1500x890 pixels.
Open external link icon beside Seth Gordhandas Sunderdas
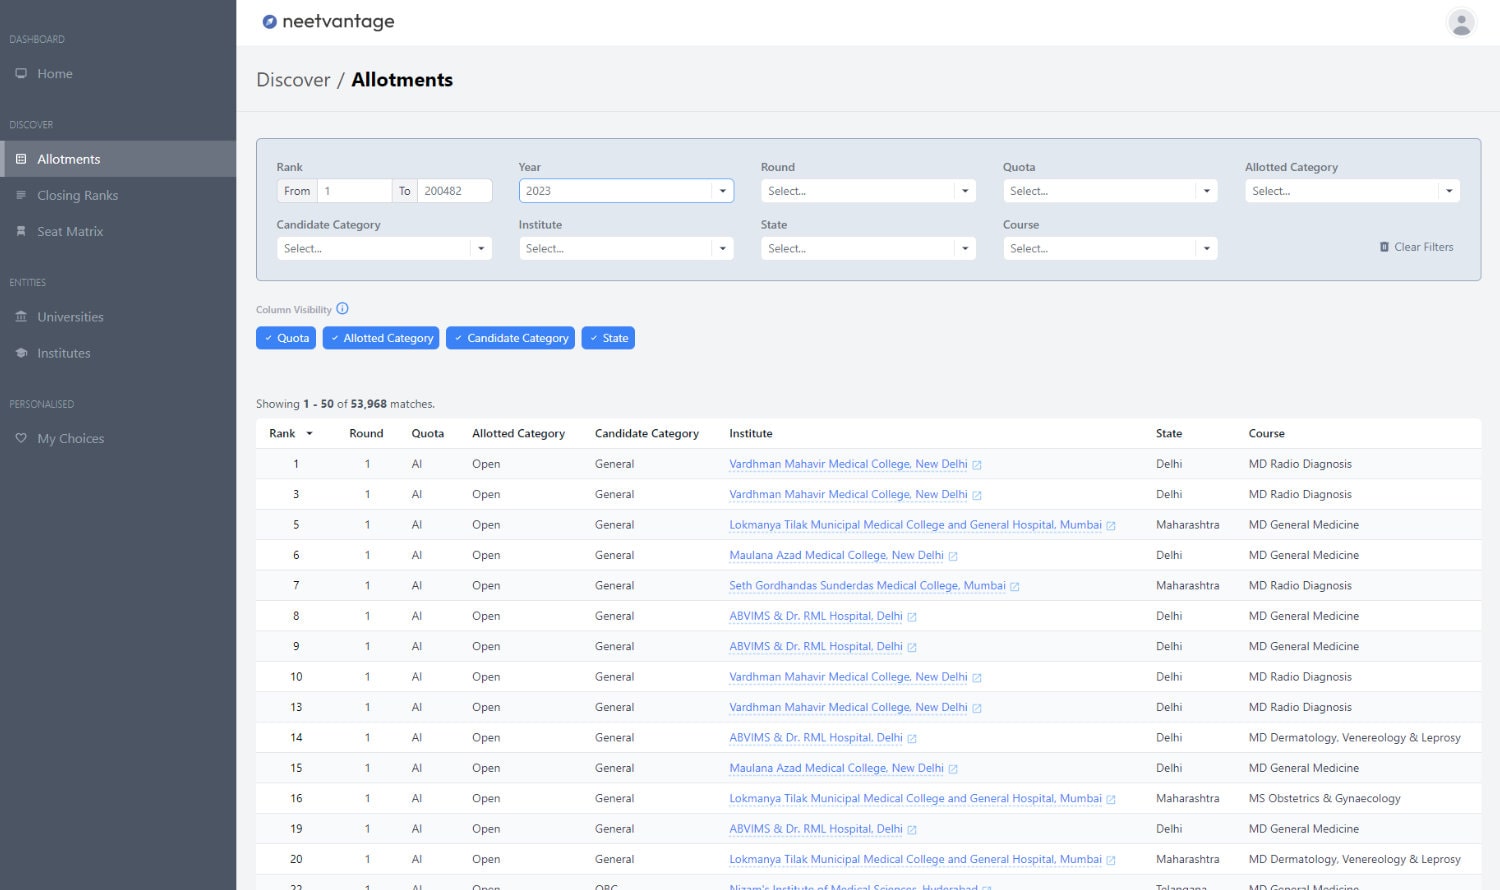click(x=1015, y=587)
